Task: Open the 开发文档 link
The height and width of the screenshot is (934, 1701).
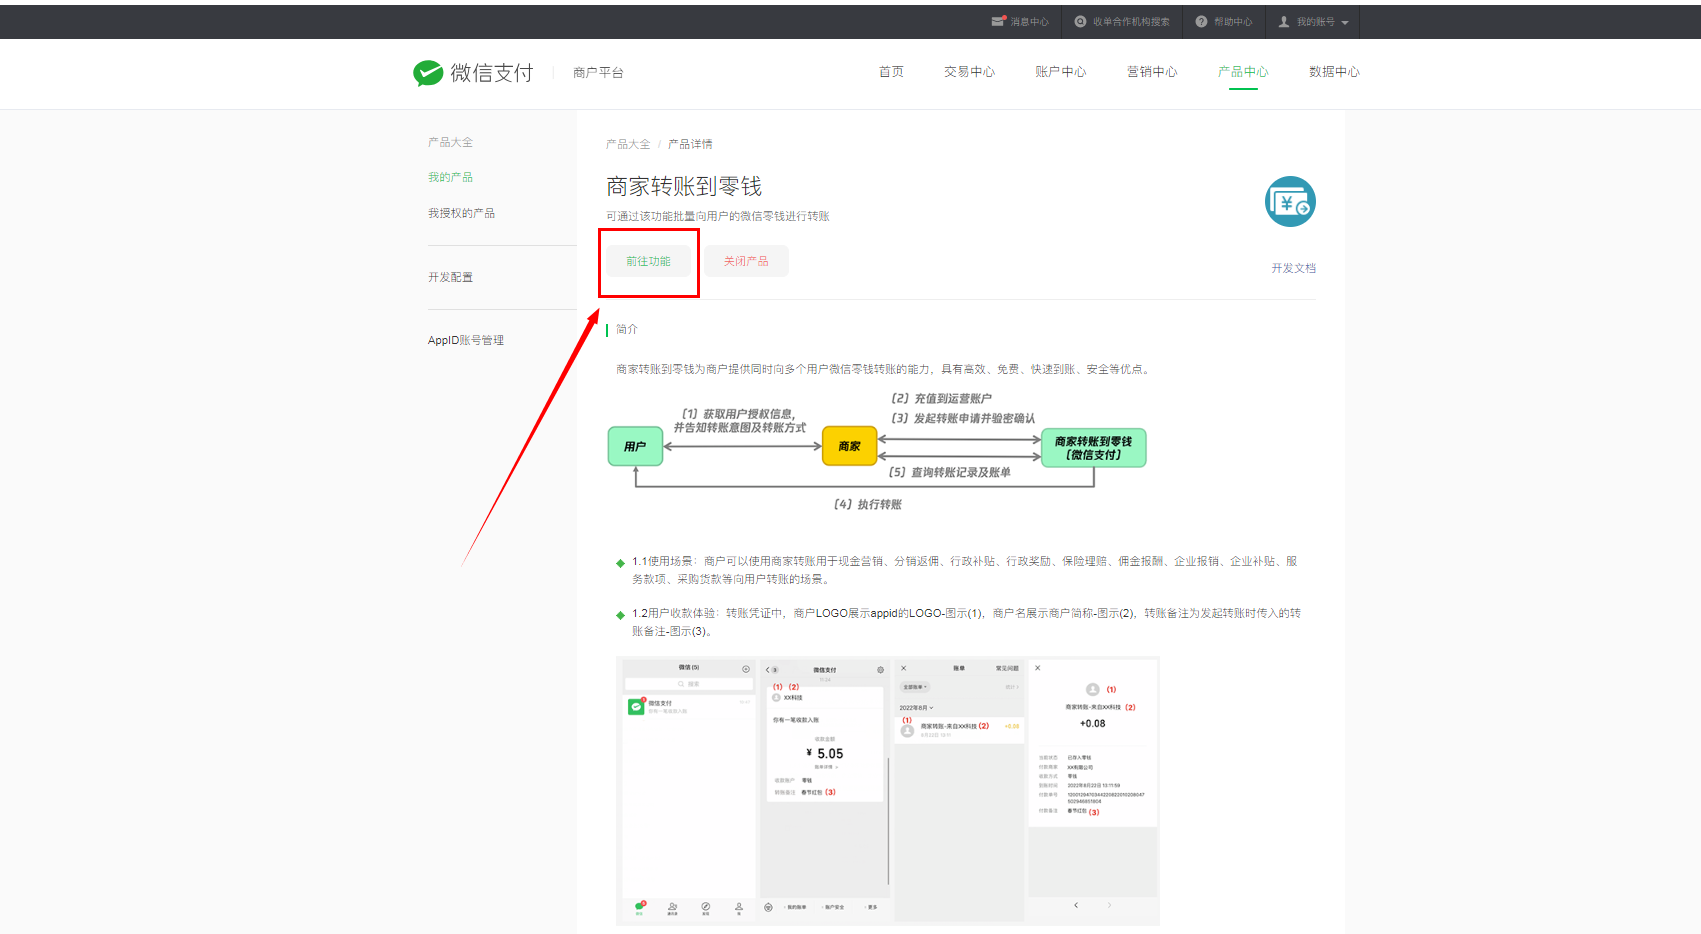Action: (x=1293, y=268)
